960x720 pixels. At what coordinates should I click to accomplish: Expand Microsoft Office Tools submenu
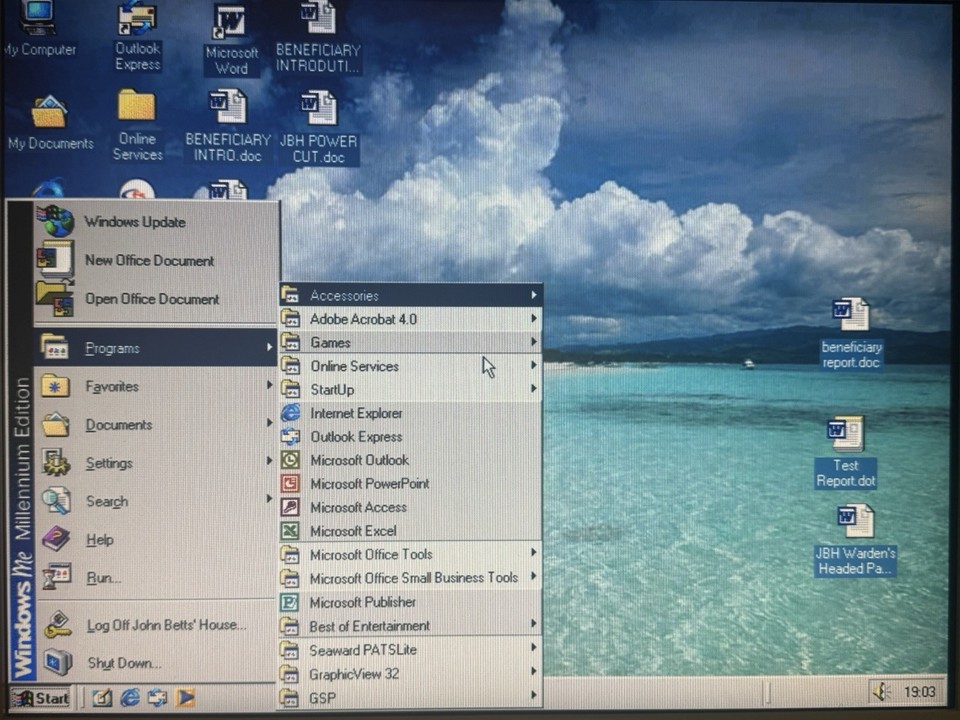pos(371,554)
